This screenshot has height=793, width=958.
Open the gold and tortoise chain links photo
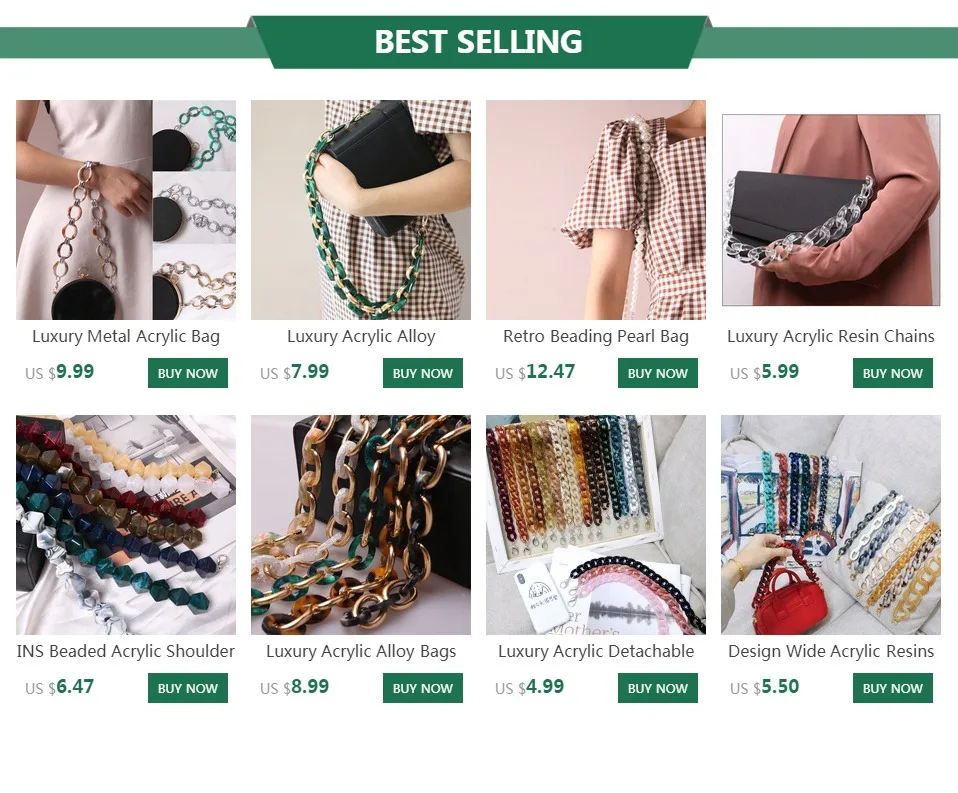coord(361,525)
